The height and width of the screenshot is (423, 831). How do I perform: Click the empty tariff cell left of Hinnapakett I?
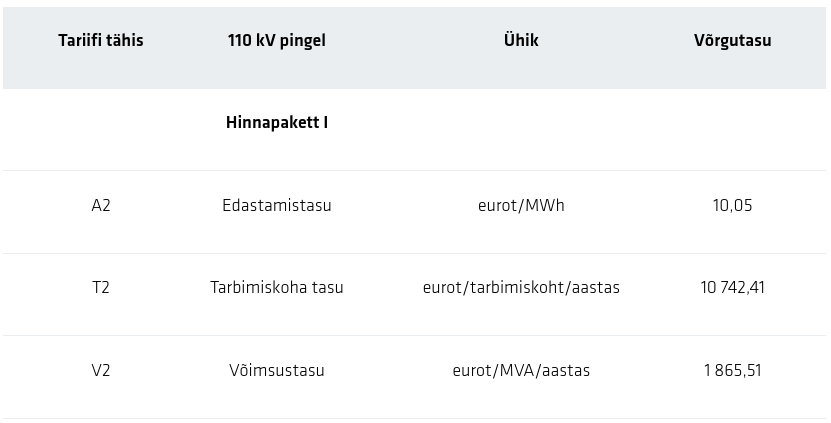pyautogui.click(x=101, y=123)
